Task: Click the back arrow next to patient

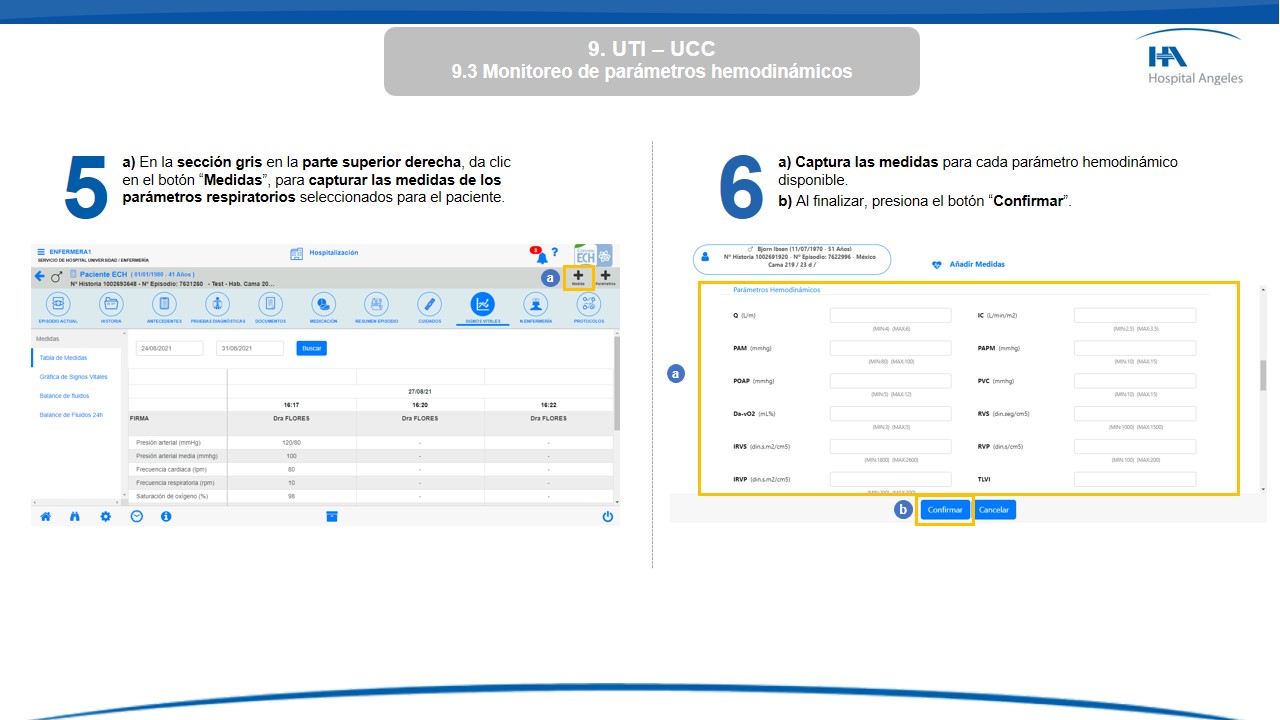Action: coord(40,276)
